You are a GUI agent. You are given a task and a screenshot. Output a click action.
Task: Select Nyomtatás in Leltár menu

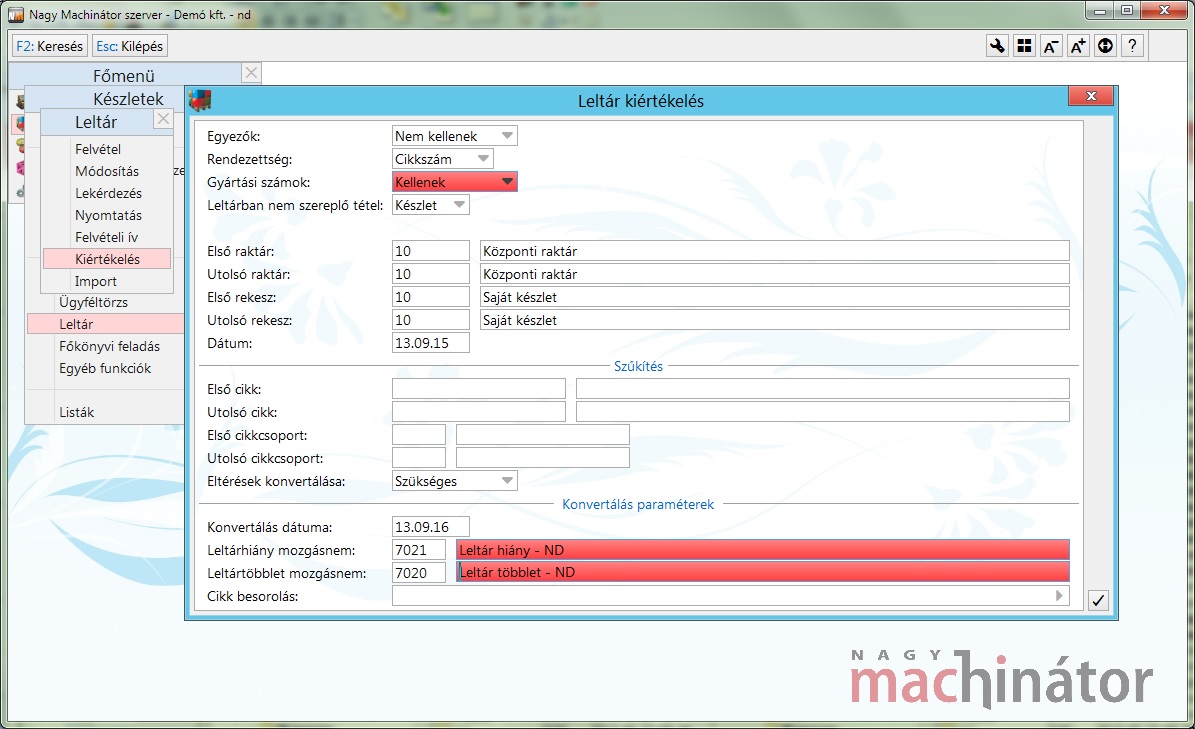[108, 216]
